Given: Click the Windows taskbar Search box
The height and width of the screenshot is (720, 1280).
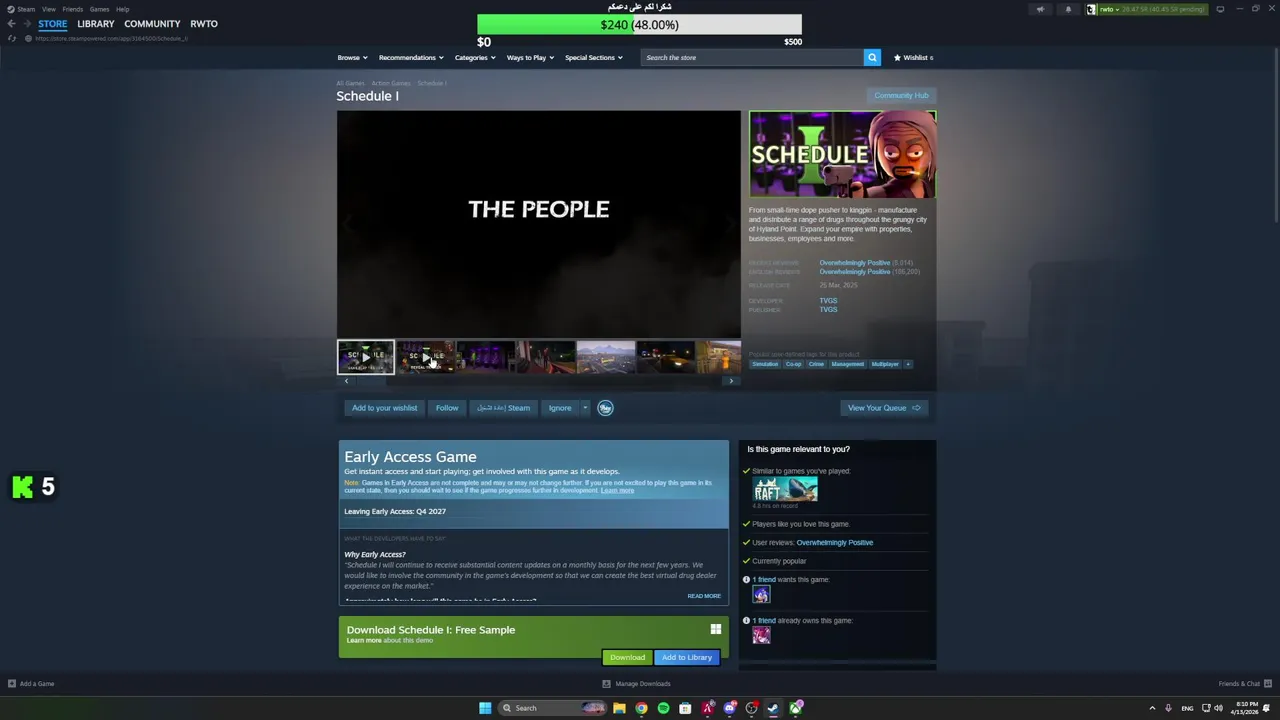Looking at the screenshot, I should click(x=553, y=708).
